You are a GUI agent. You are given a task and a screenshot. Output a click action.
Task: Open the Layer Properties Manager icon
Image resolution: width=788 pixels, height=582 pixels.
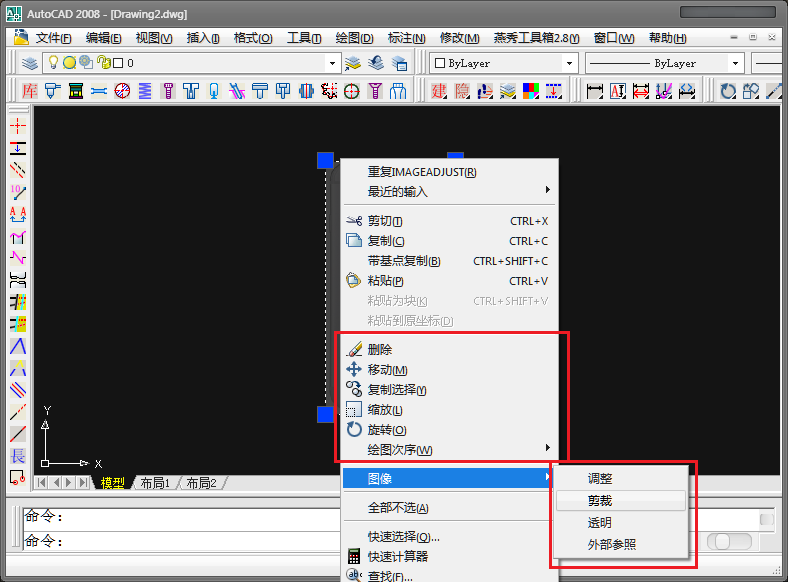click(30, 63)
